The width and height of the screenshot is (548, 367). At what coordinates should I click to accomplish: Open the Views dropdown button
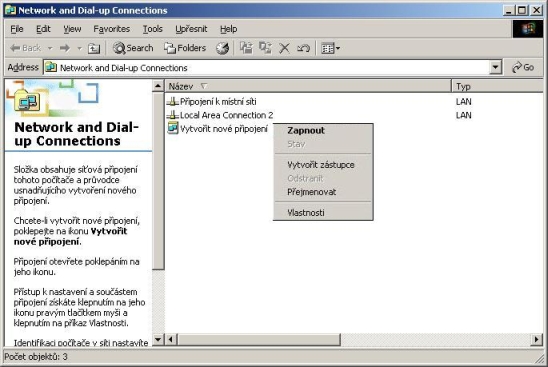coord(330,48)
